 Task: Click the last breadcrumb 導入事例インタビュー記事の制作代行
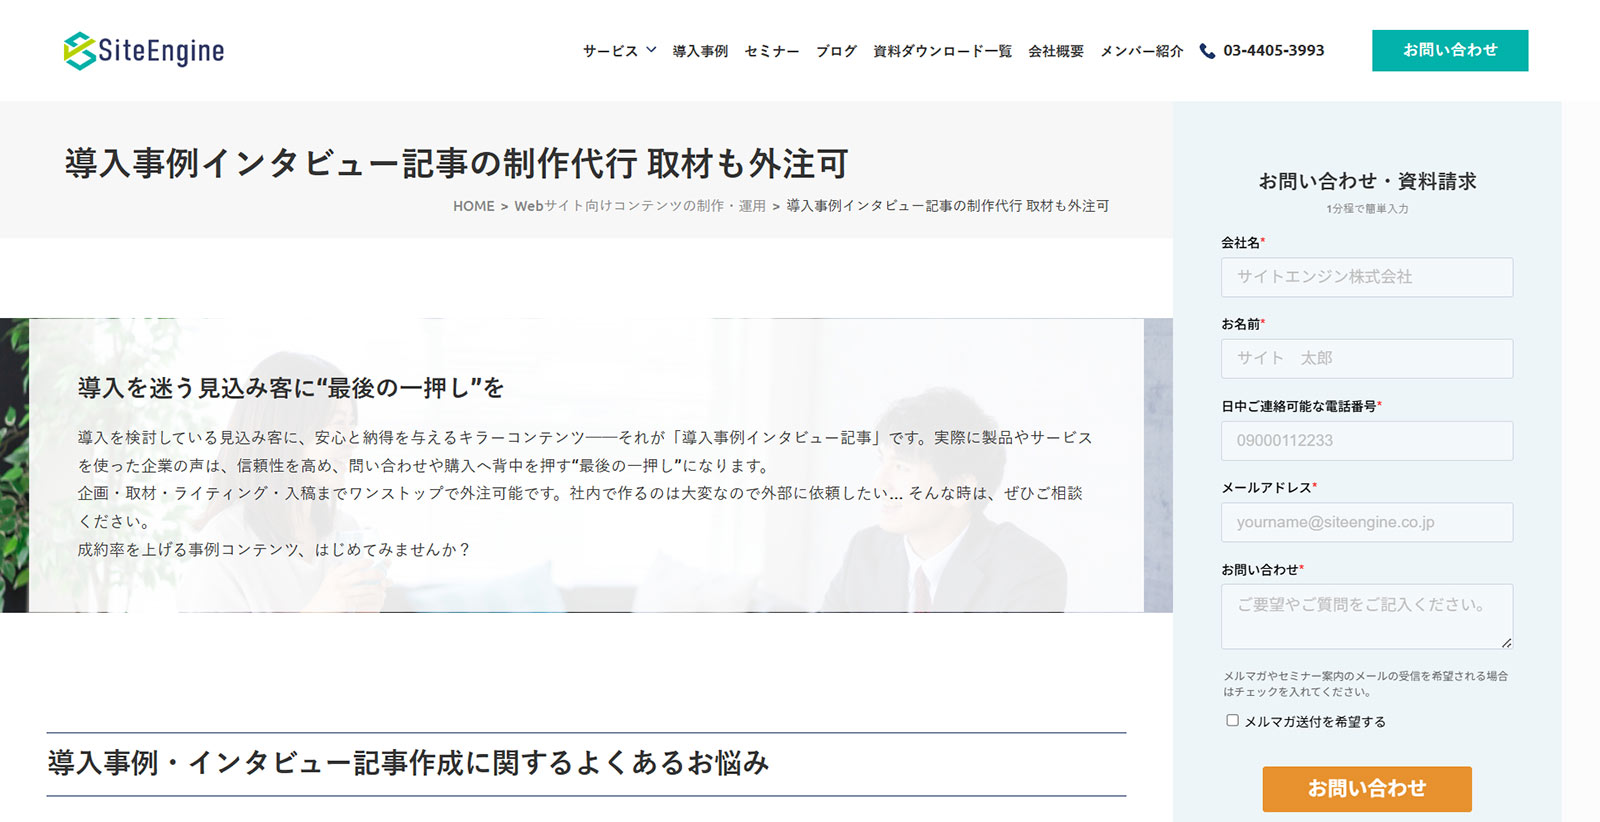[948, 206]
